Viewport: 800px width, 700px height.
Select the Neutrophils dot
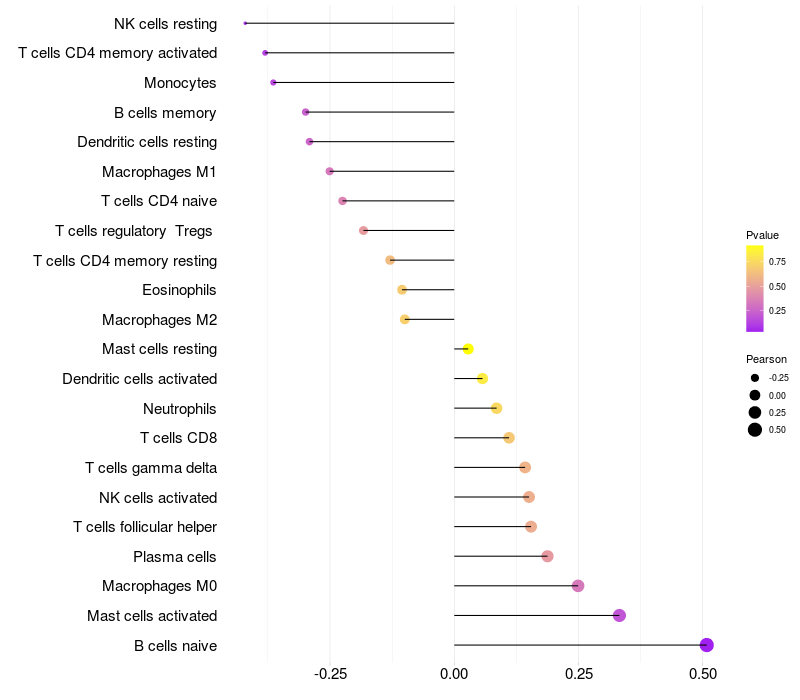(x=496, y=408)
